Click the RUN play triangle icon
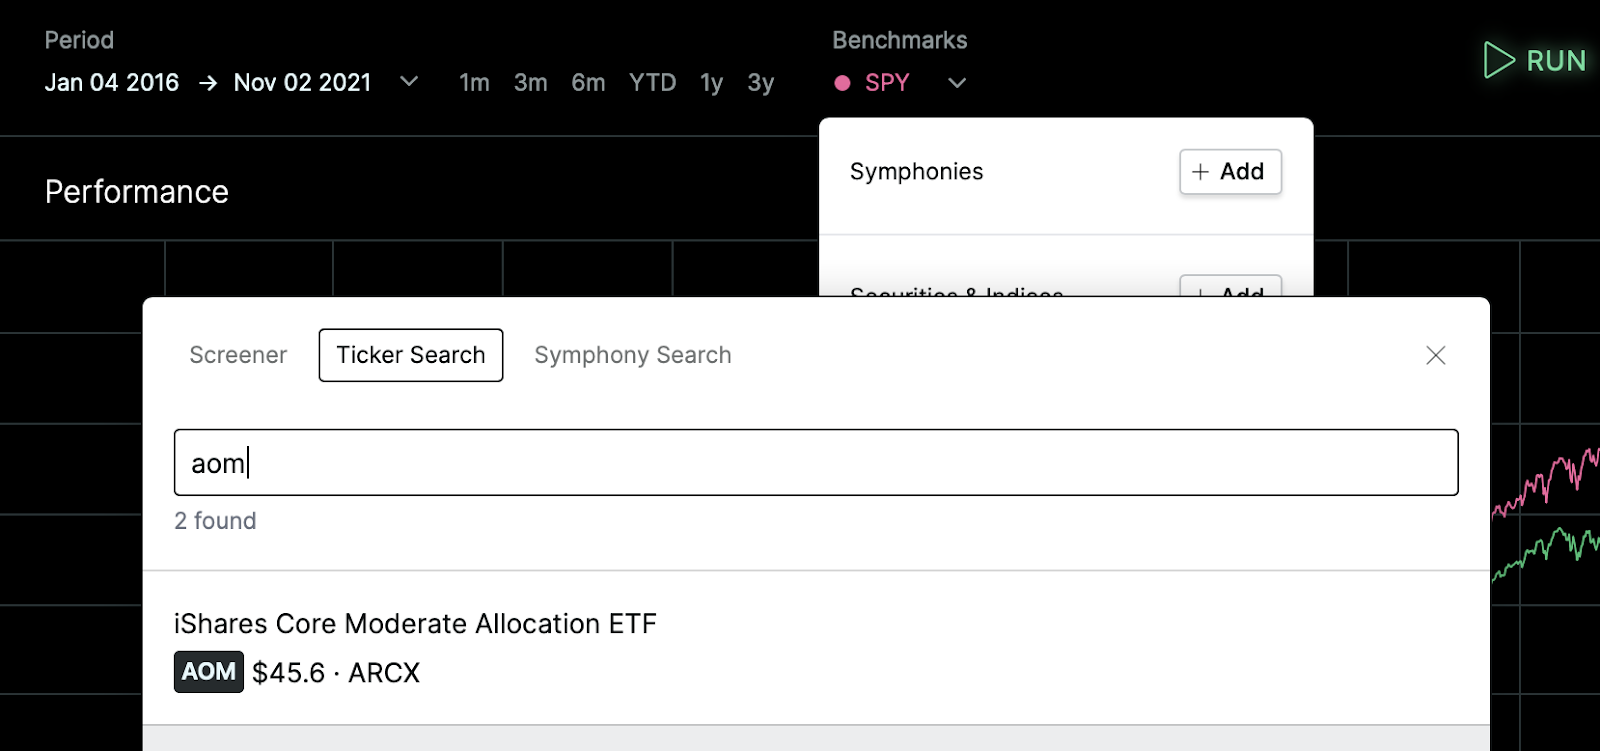 point(1499,60)
